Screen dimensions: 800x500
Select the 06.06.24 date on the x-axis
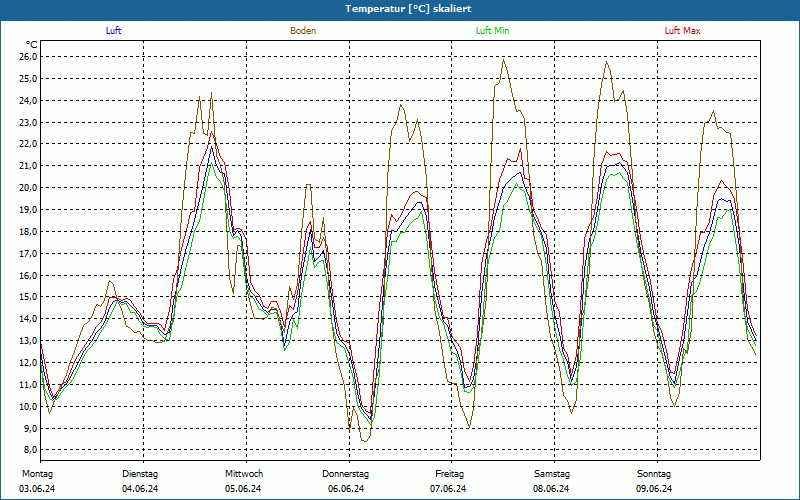pos(346,489)
